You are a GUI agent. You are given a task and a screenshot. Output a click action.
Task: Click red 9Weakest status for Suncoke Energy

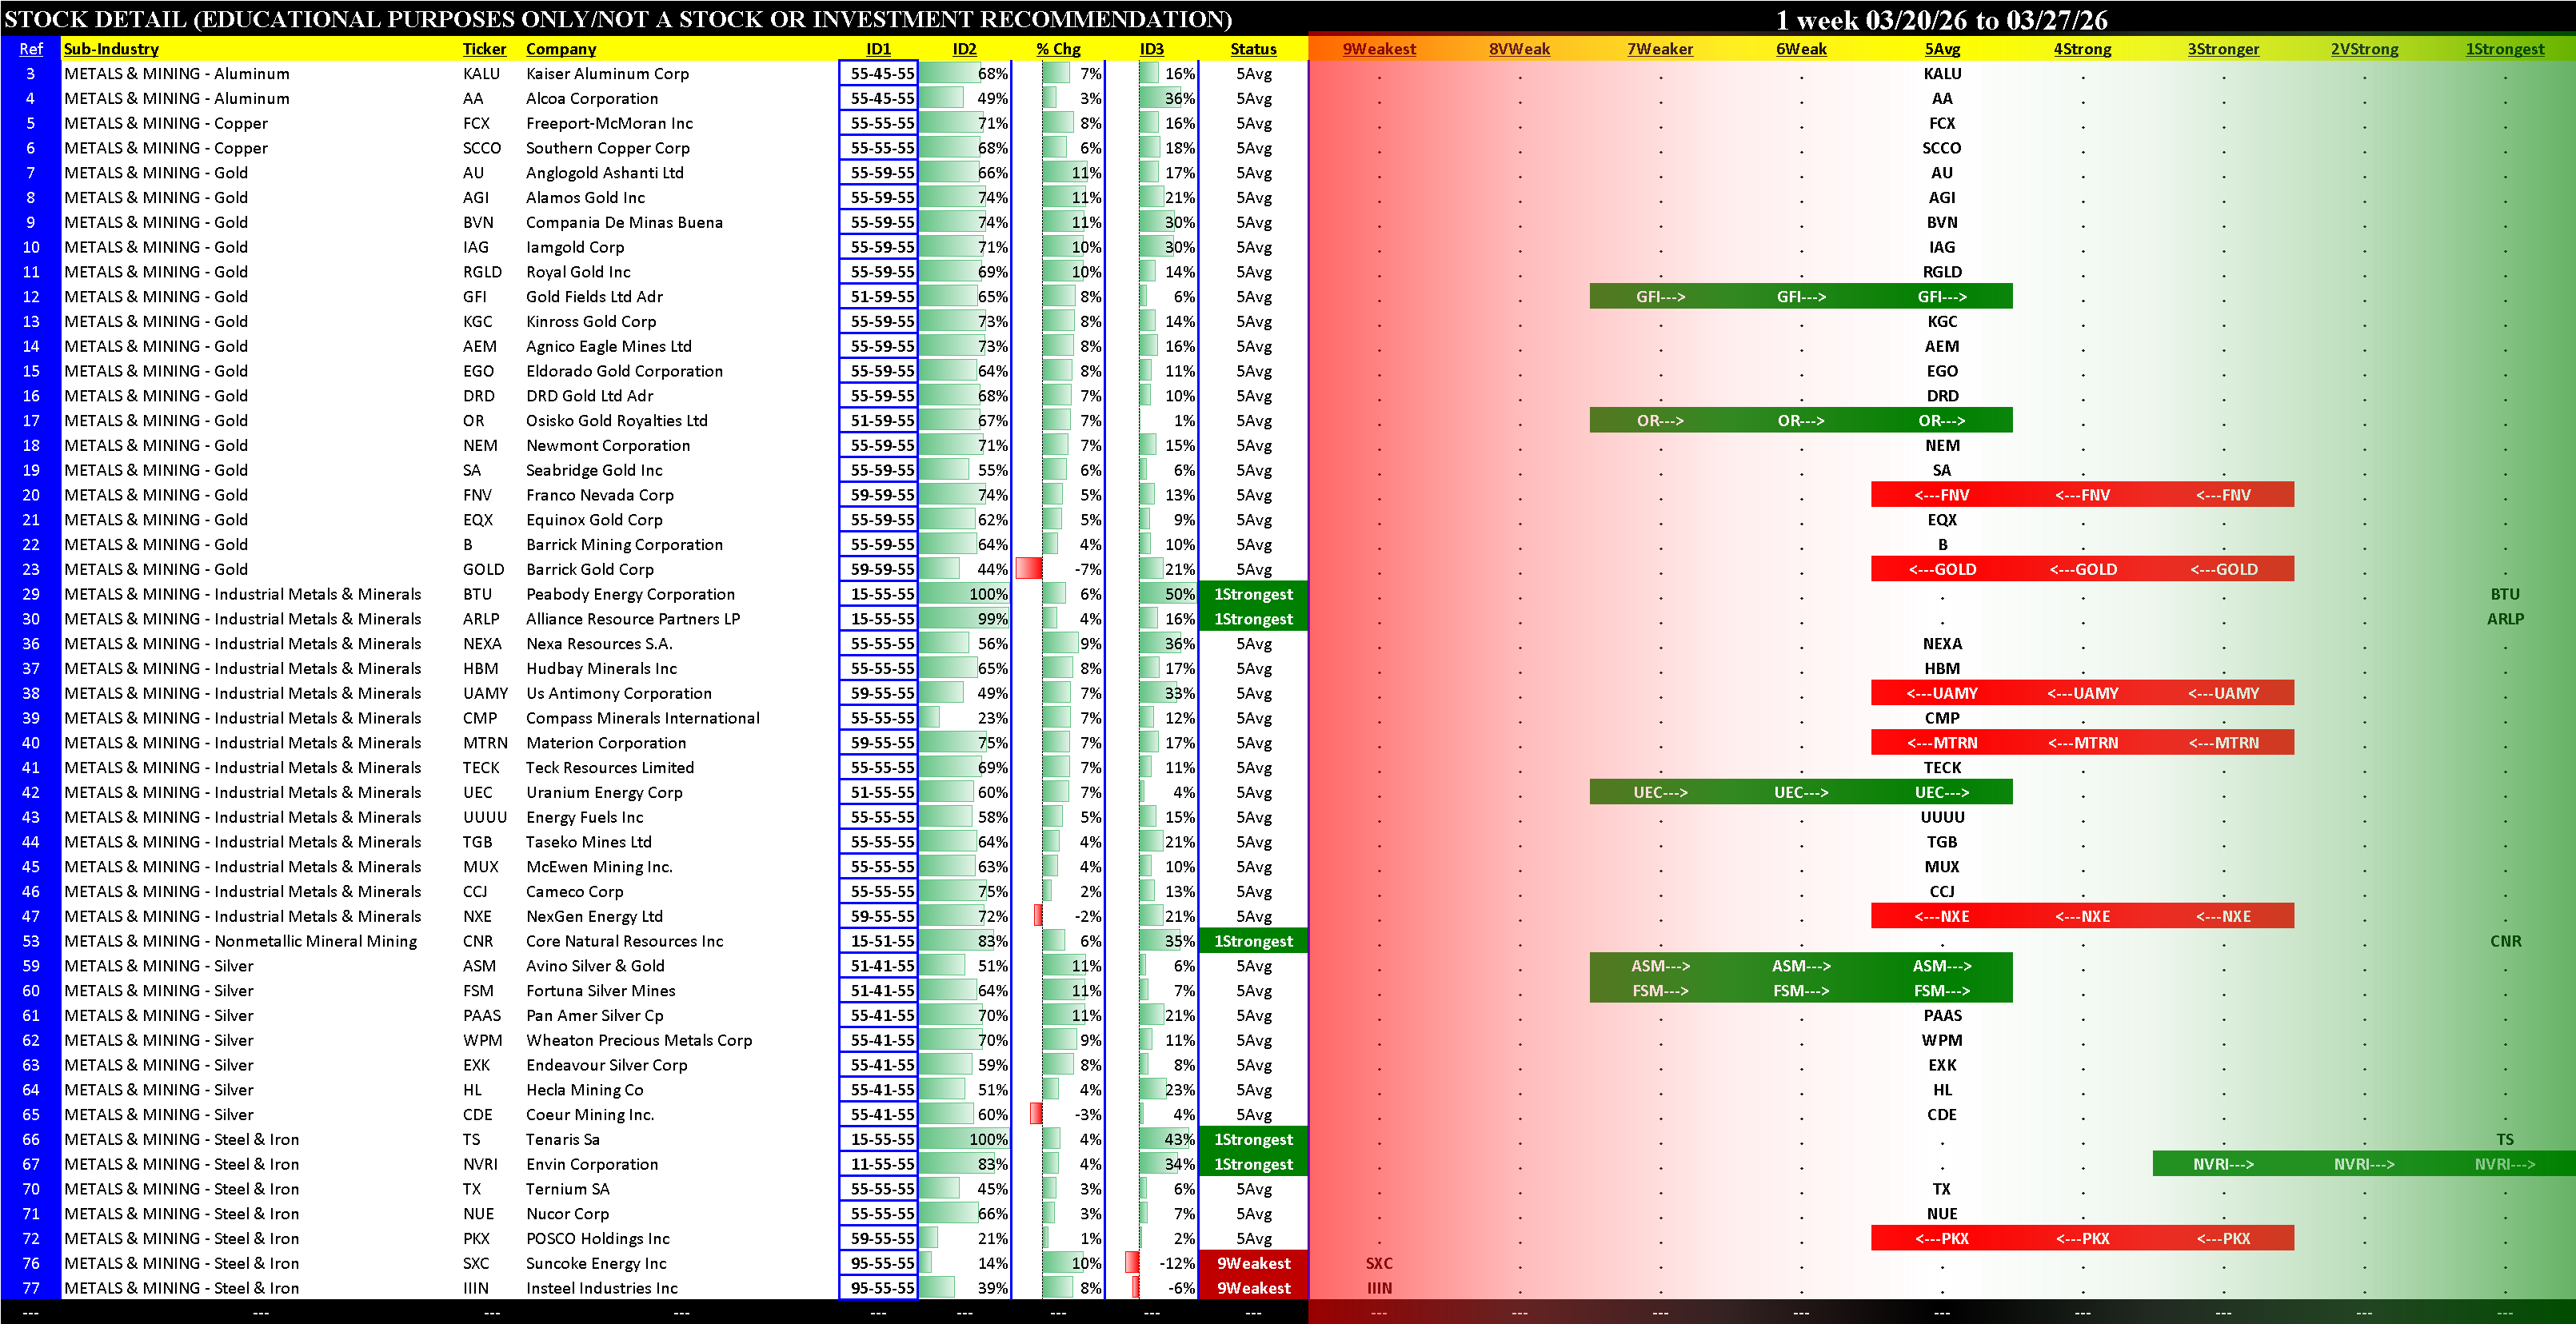1253,1263
